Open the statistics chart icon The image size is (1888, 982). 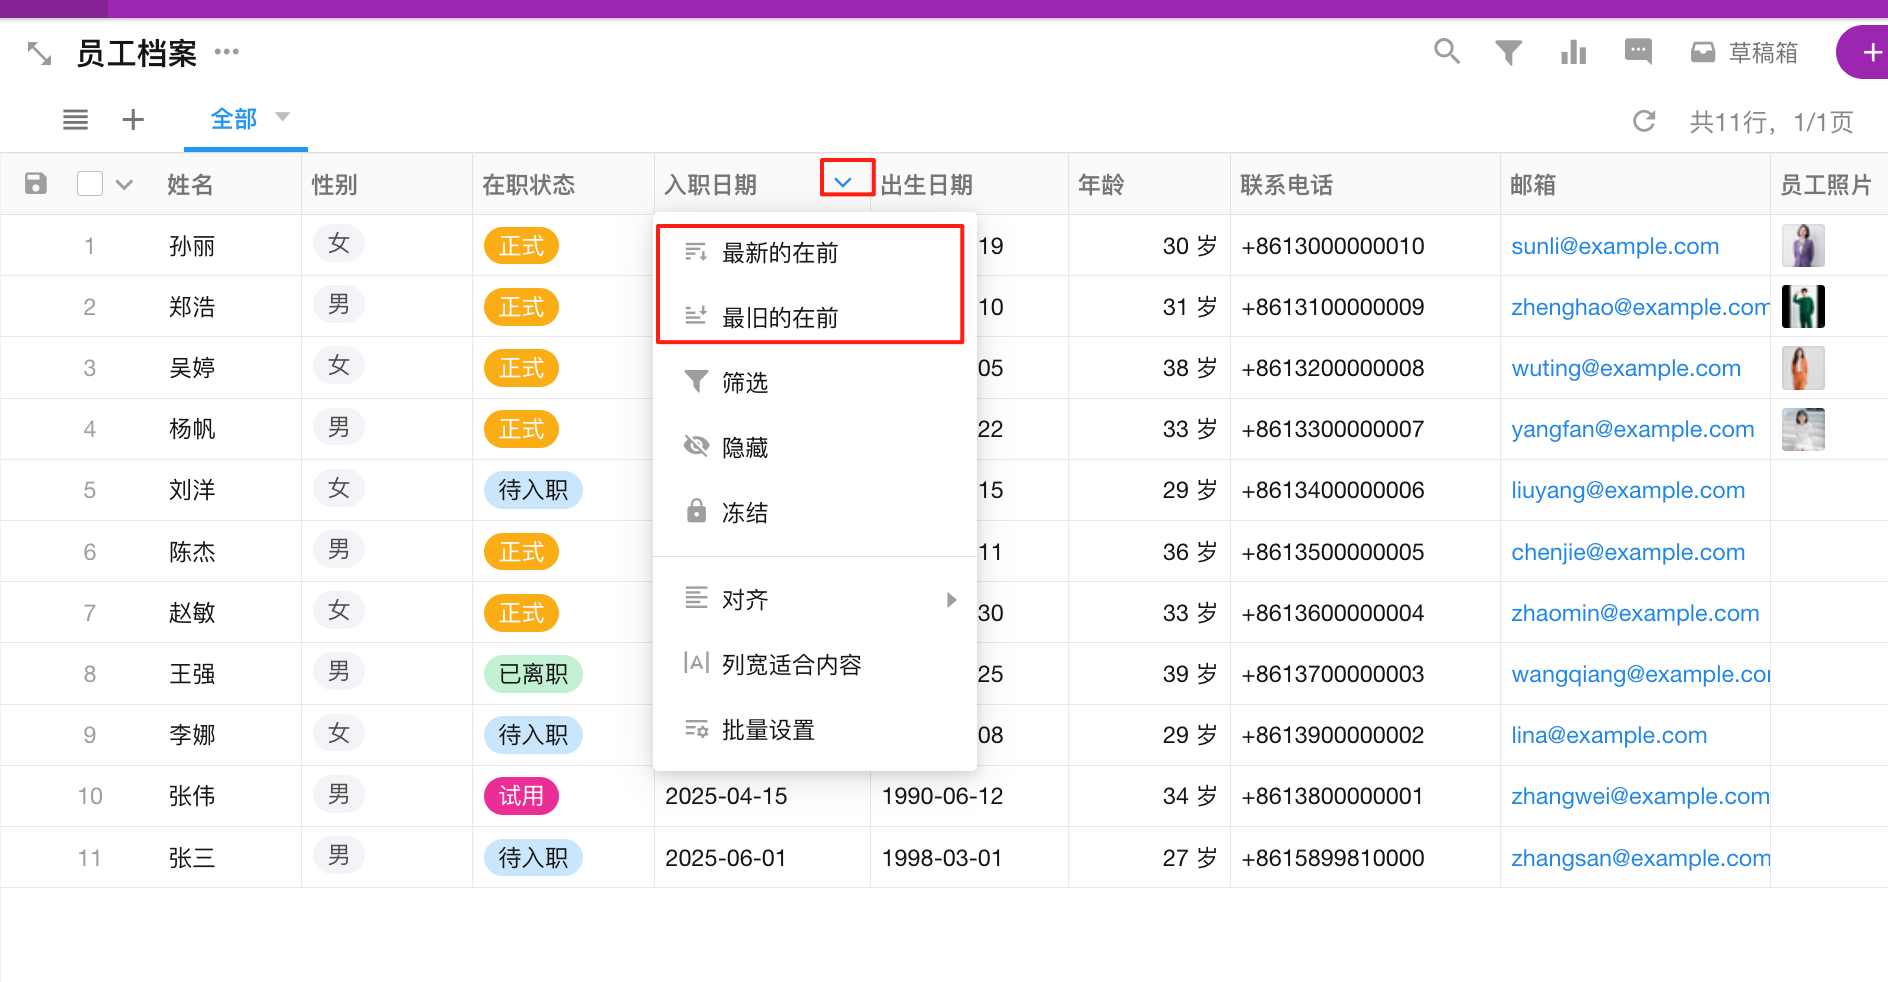(1573, 52)
